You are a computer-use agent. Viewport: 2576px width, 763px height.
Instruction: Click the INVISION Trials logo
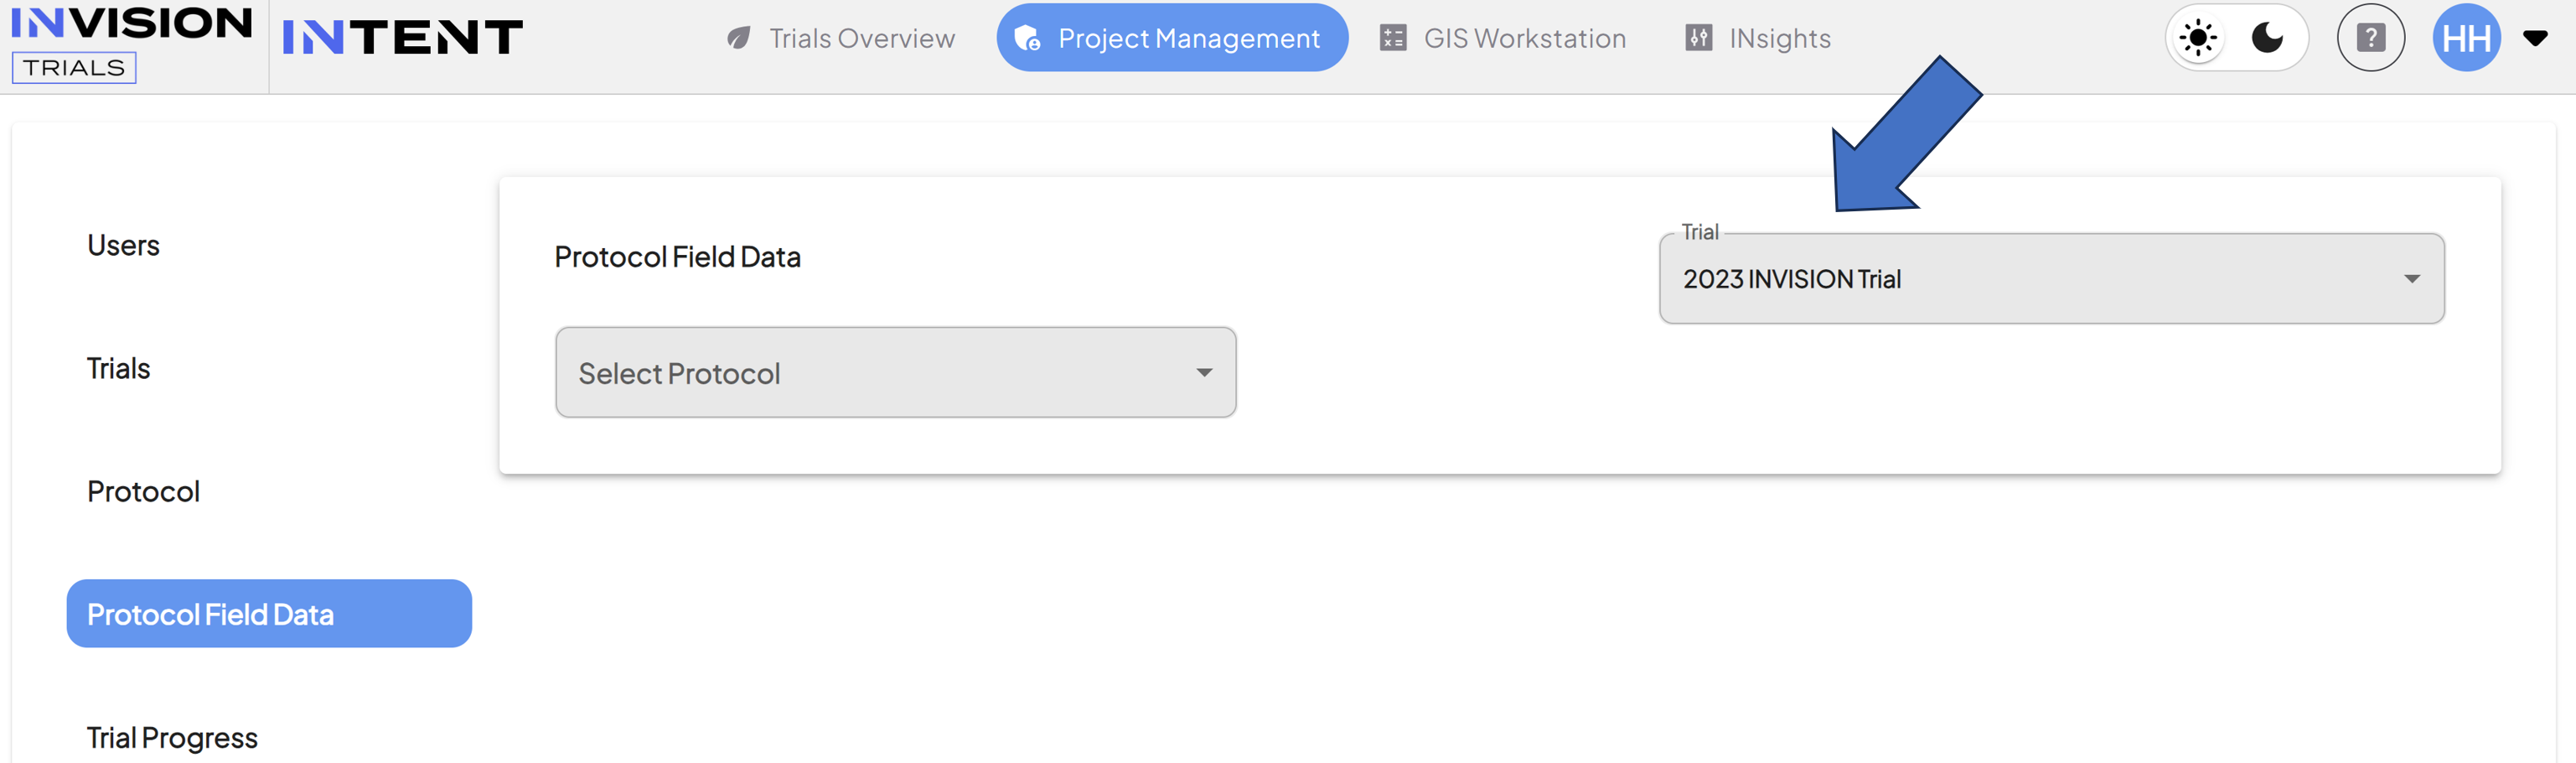click(131, 44)
